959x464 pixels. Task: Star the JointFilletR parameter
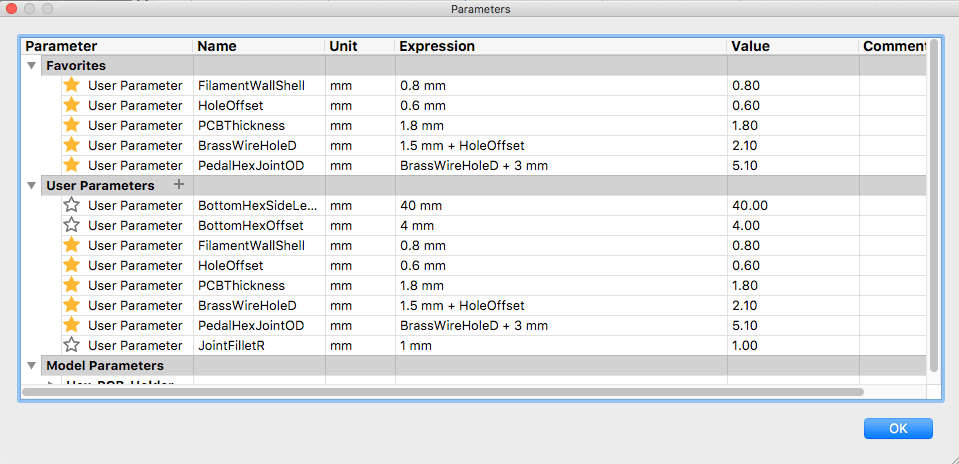[72, 345]
